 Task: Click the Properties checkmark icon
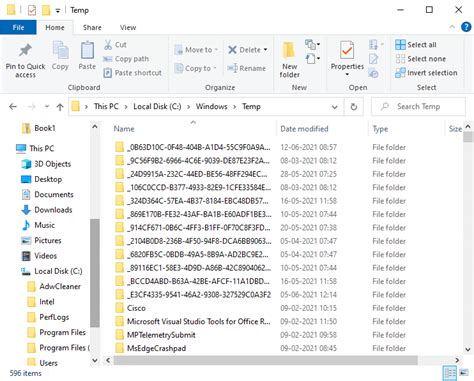pyautogui.click(x=347, y=51)
